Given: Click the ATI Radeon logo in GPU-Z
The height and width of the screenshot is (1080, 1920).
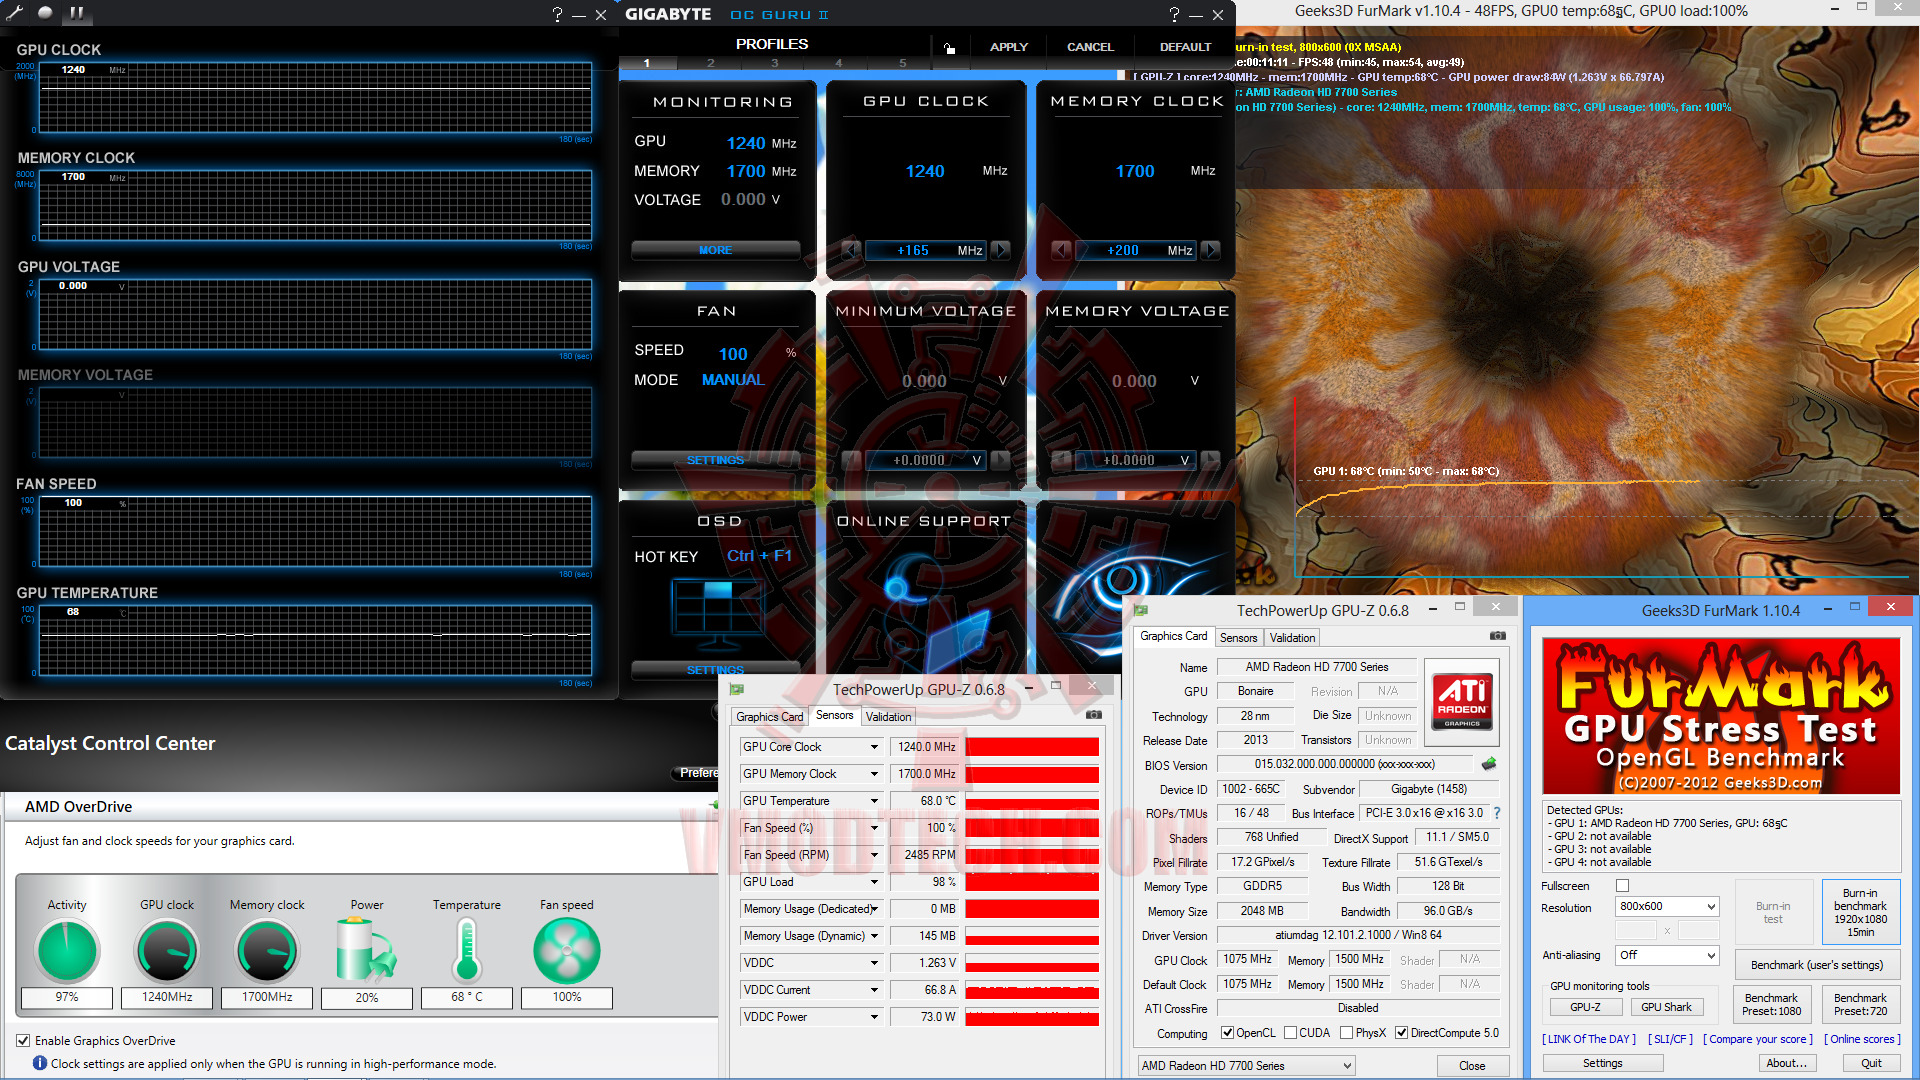Looking at the screenshot, I should [x=1460, y=700].
